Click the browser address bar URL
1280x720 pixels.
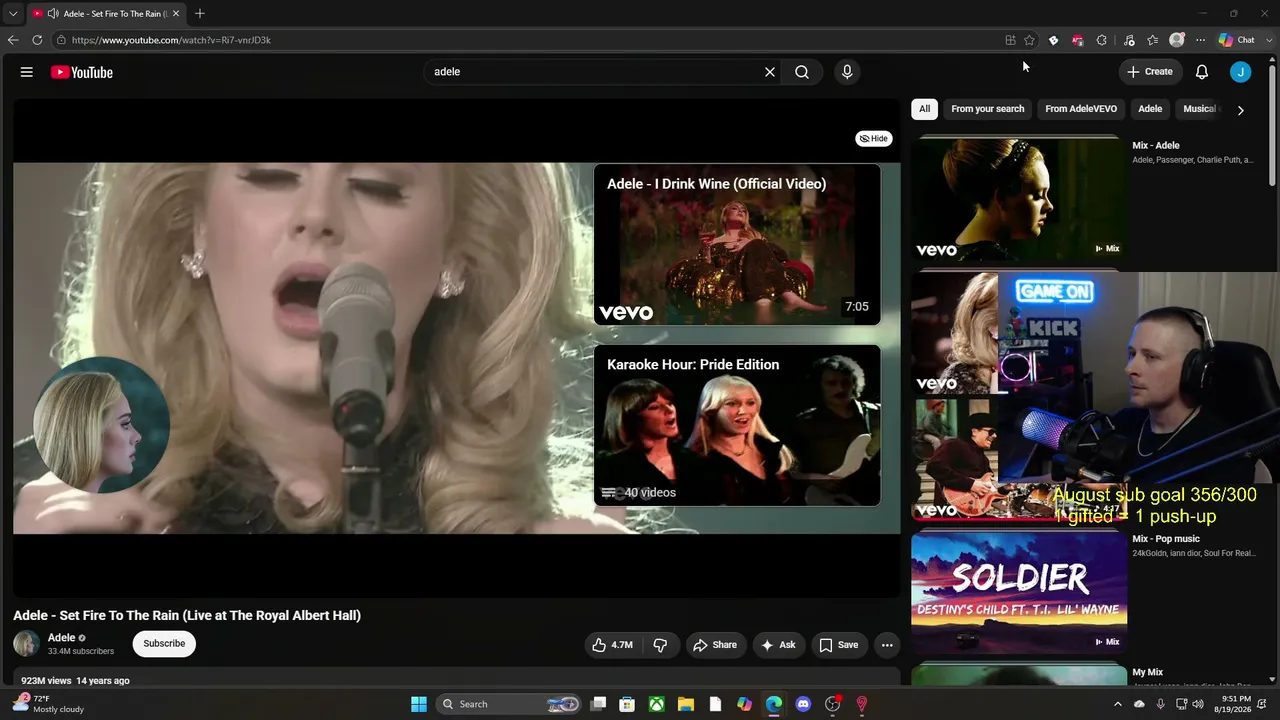click(171, 40)
